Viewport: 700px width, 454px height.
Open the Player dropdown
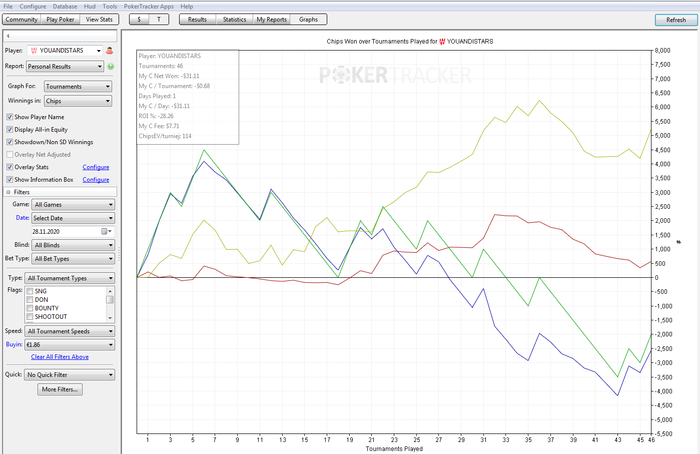65,51
